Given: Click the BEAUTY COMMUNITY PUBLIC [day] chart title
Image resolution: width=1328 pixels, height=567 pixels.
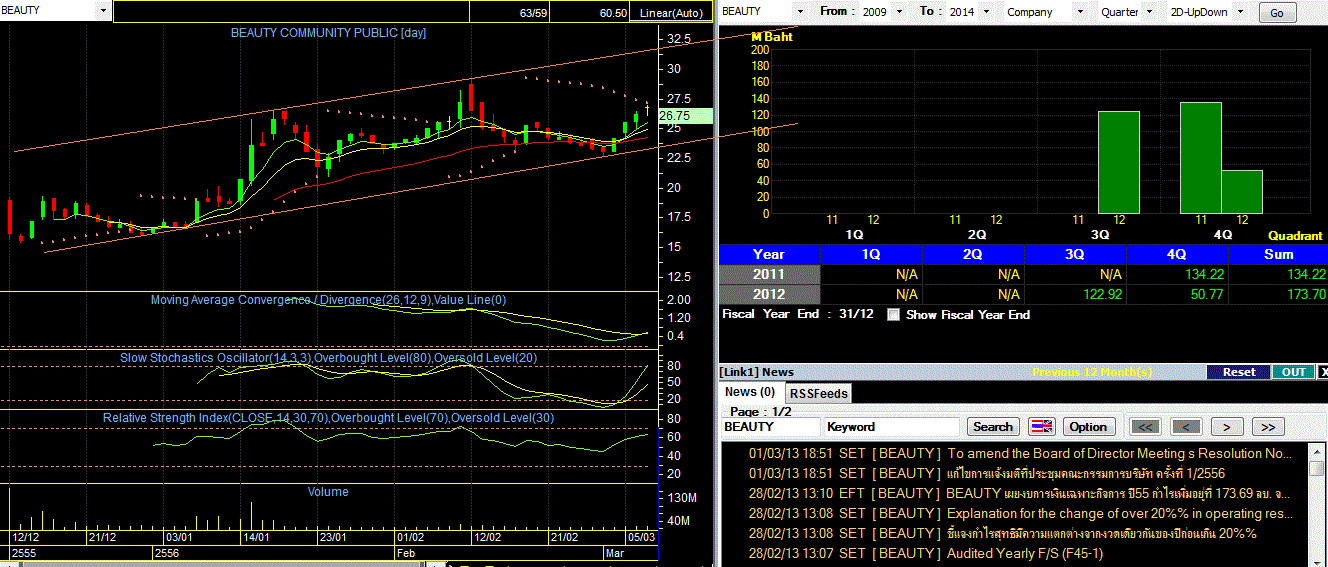Looking at the screenshot, I should [x=329, y=33].
